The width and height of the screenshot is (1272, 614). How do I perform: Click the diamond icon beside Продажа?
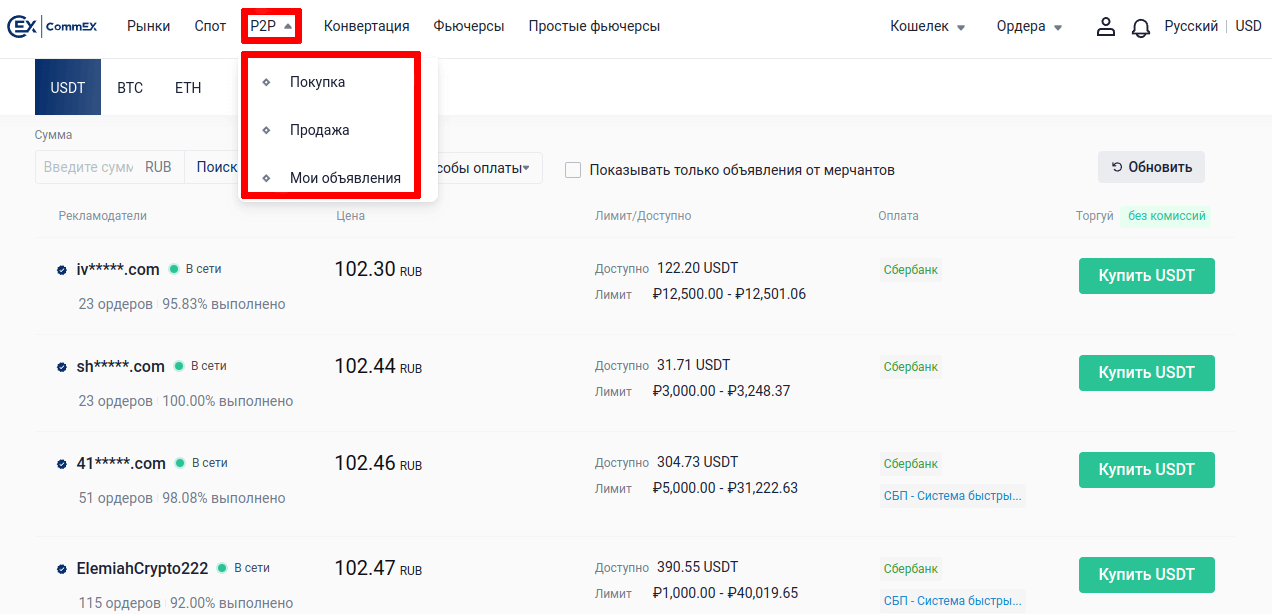[266, 130]
